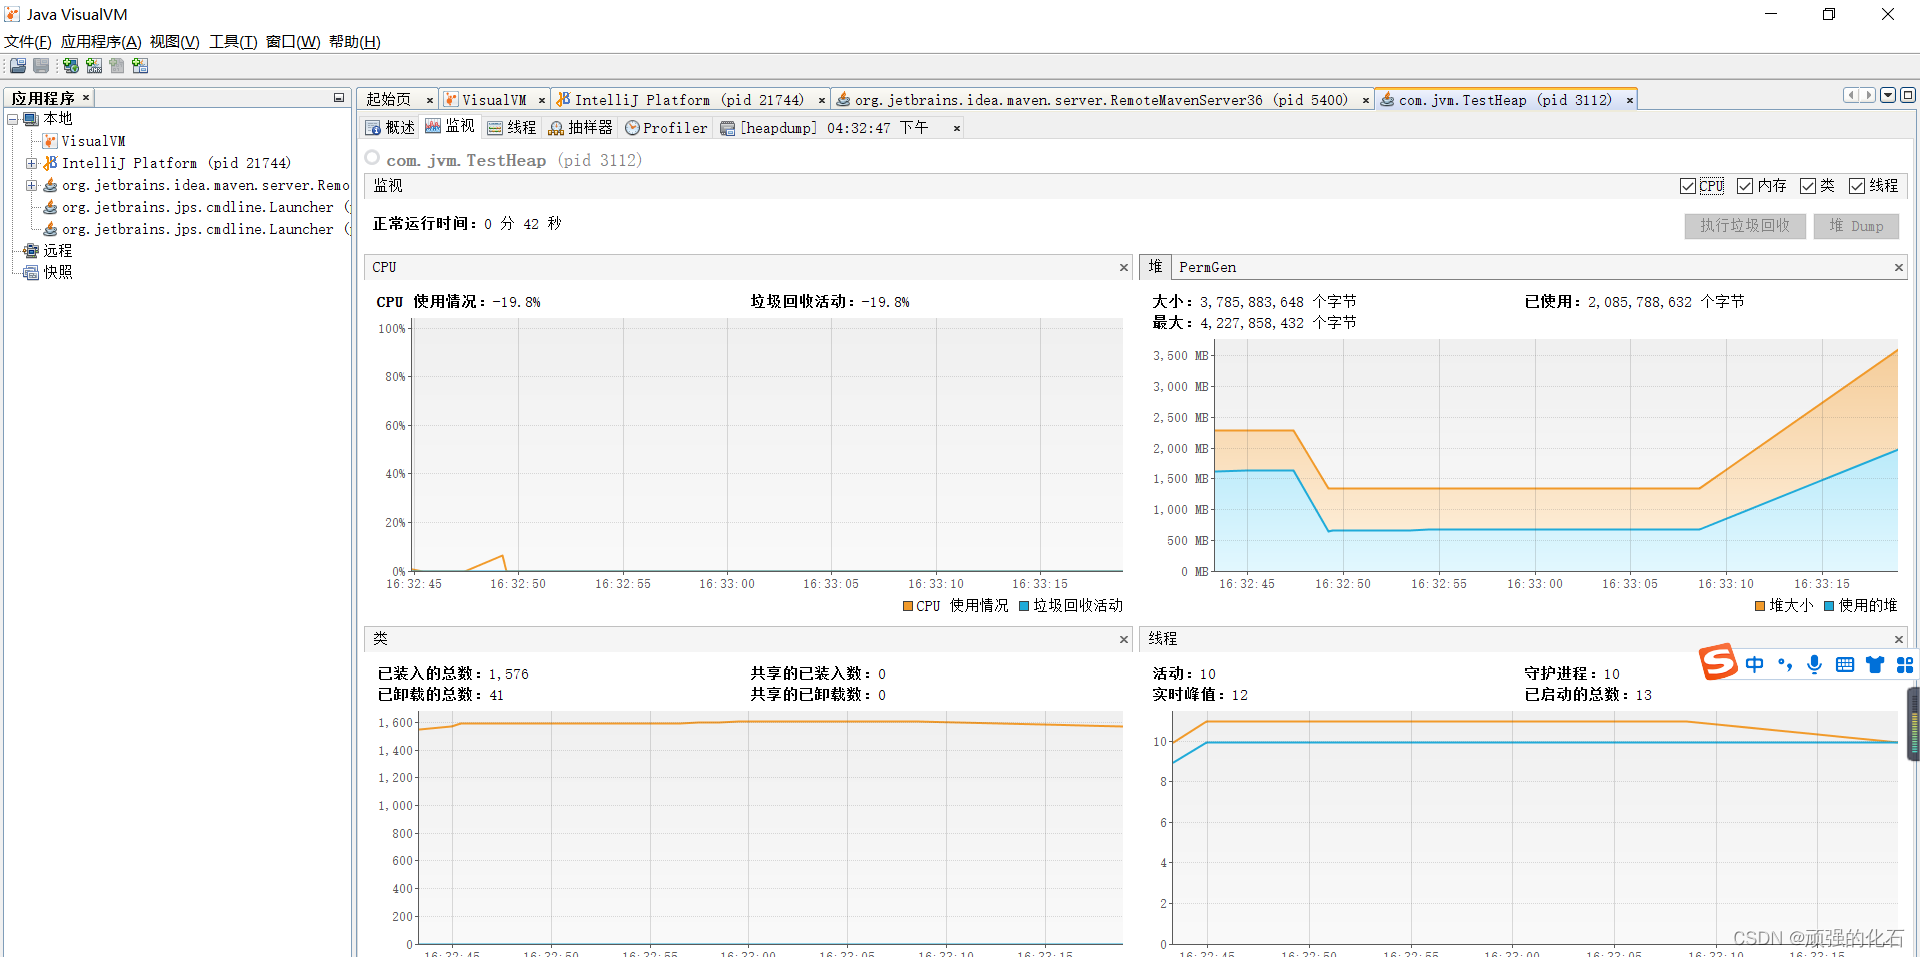Switch to the 线程 threads subtab
Image resolution: width=1920 pixels, height=957 pixels.
512,128
